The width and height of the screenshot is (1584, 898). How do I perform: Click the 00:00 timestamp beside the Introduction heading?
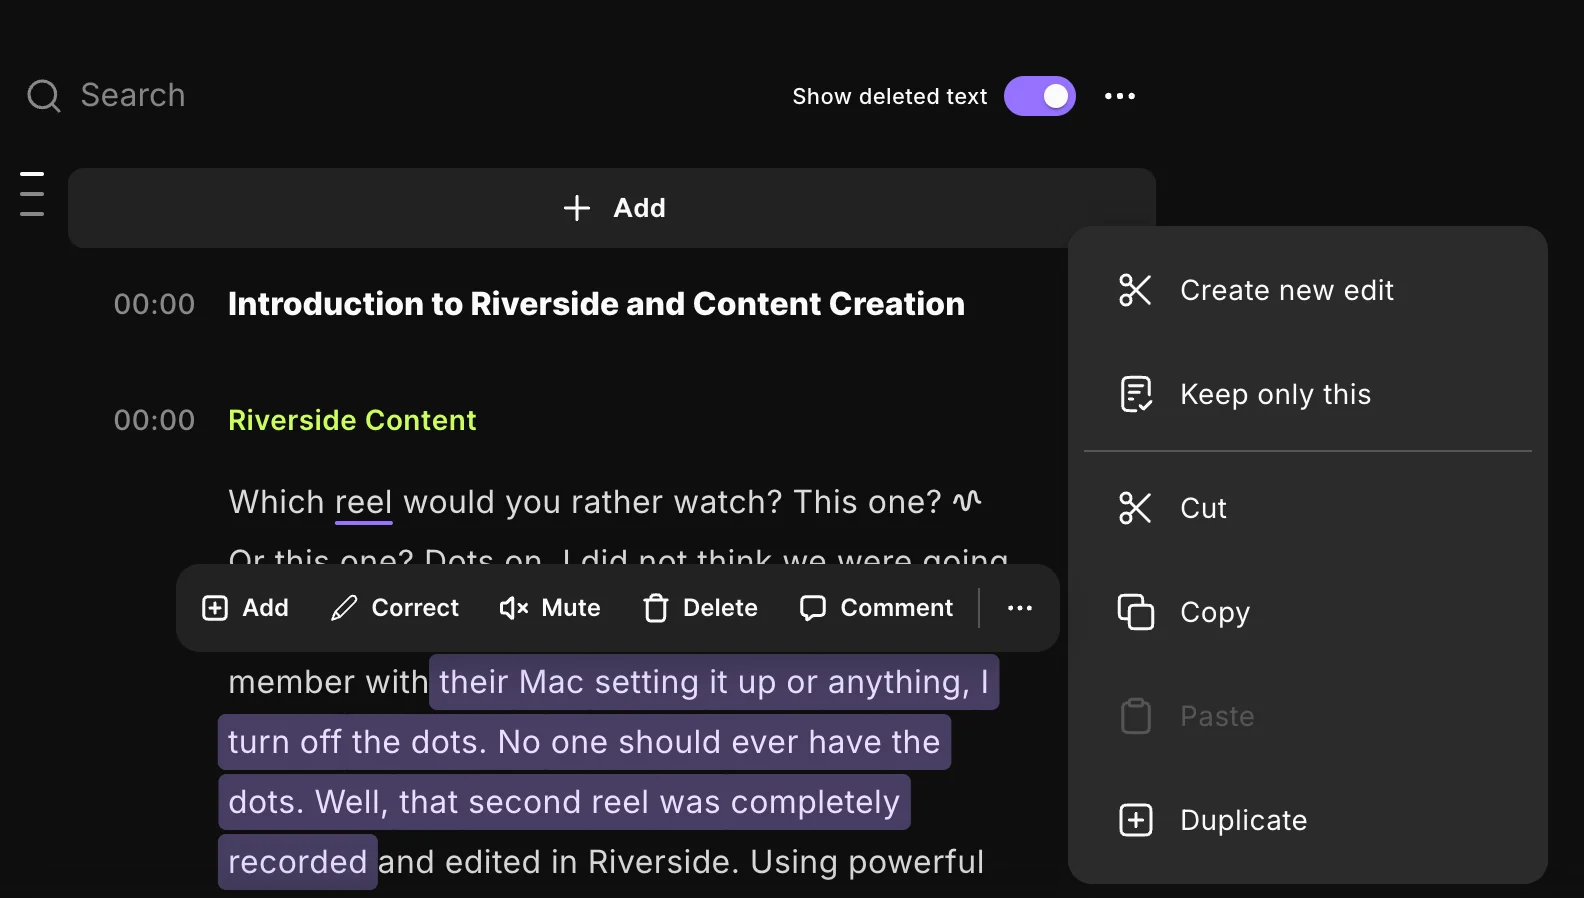pos(154,304)
